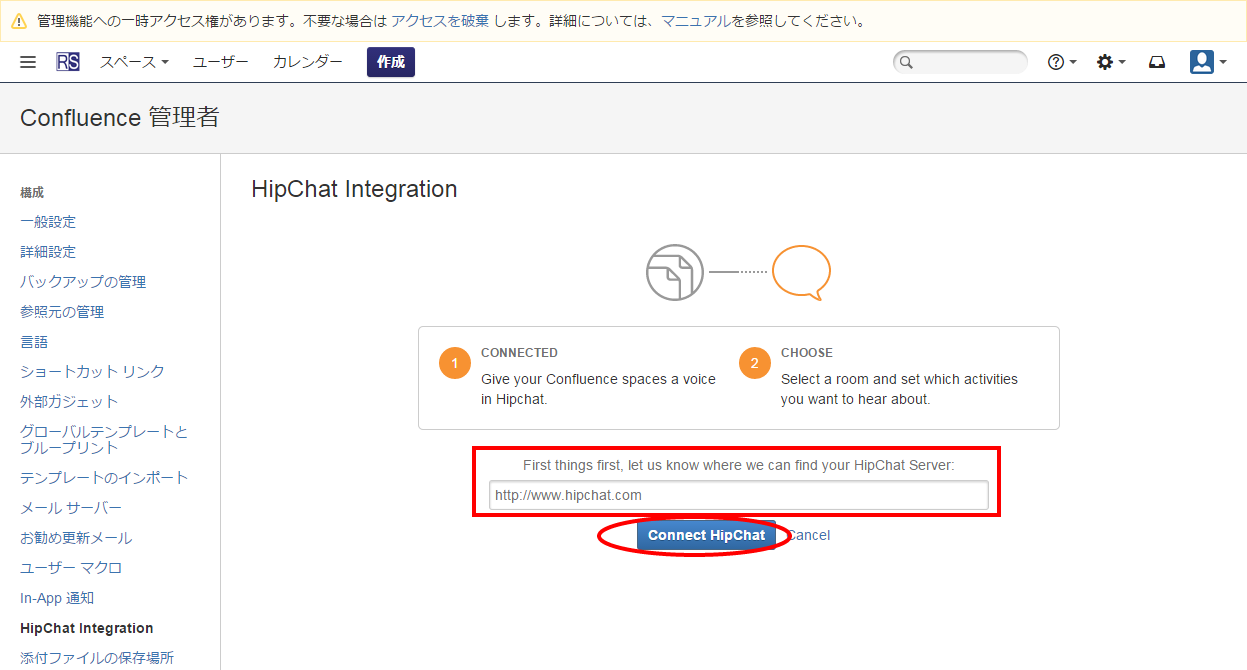Focus the header search field
1247x670 pixels.
[960, 62]
